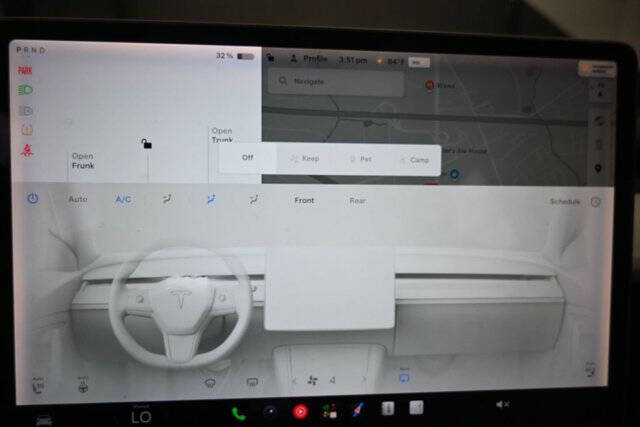The height and width of the screenshot is (427, 640).
Task: Tap the grey fog light indicator icon
Action: (26, 111)
